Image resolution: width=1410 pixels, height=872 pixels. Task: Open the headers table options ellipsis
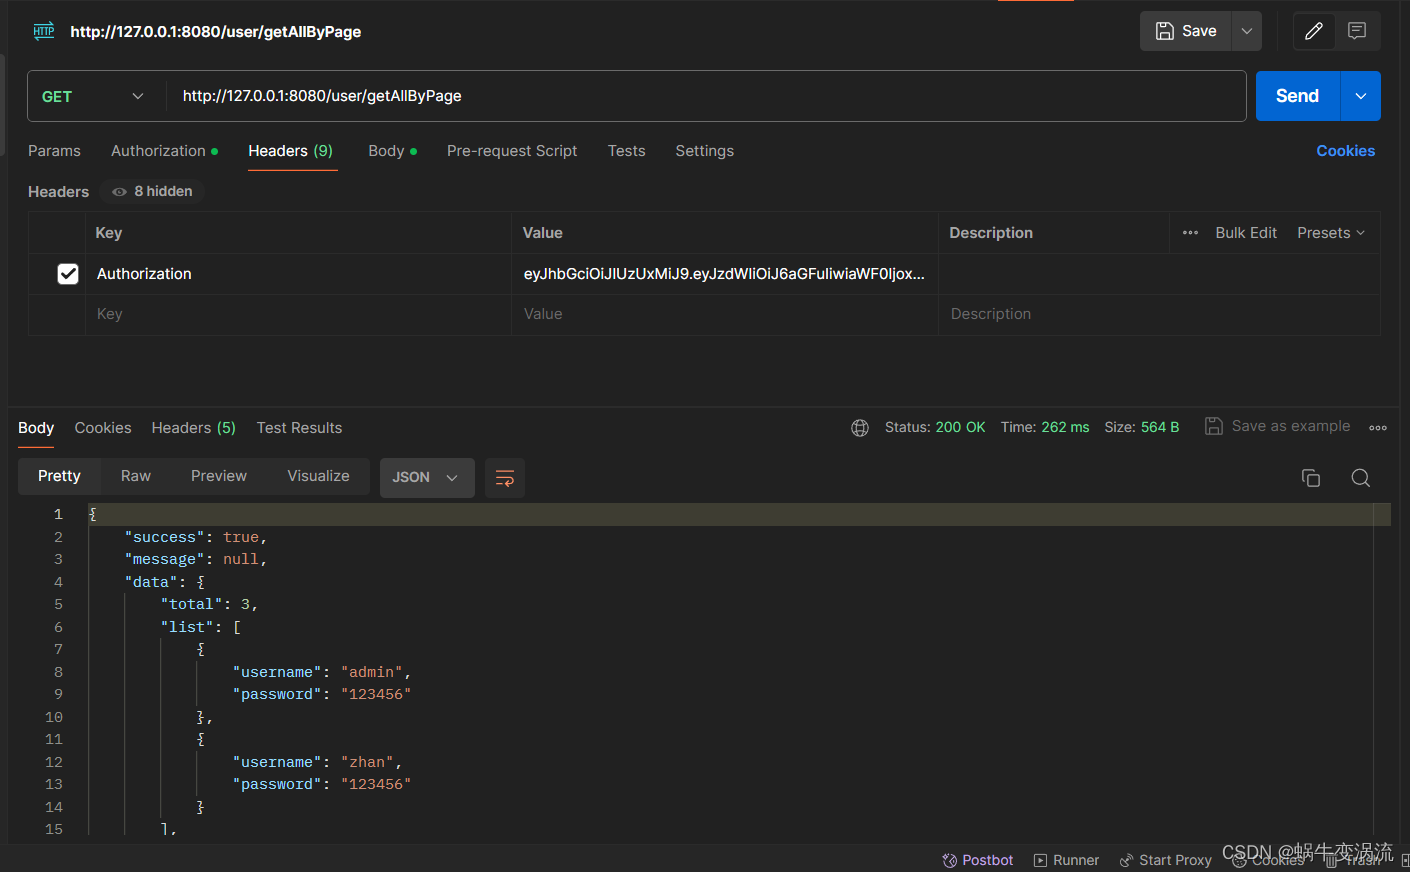(1190, 233)
